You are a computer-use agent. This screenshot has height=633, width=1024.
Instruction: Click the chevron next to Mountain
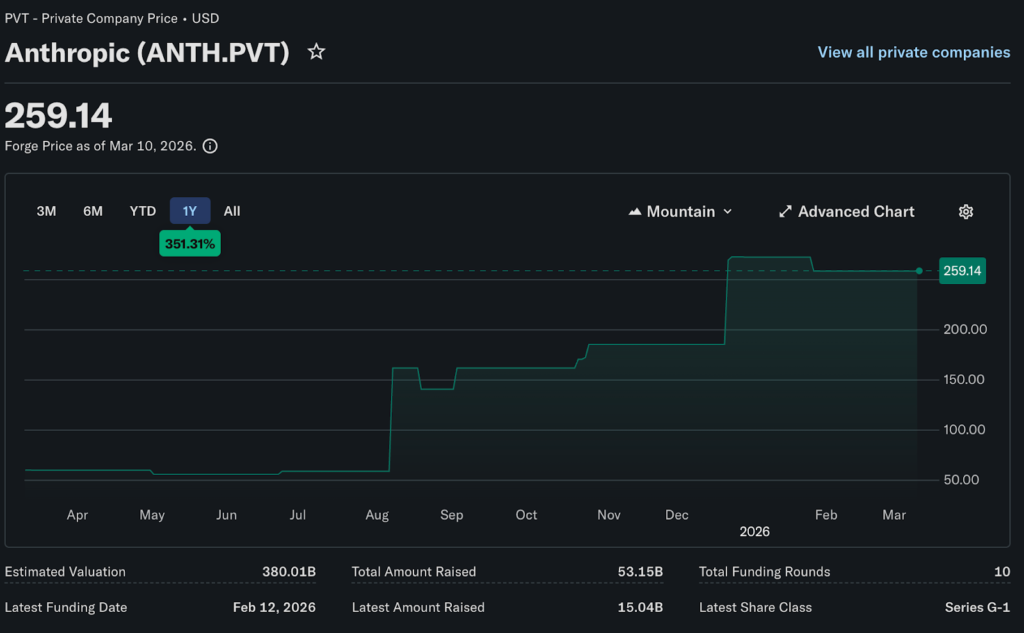[727, 212]
